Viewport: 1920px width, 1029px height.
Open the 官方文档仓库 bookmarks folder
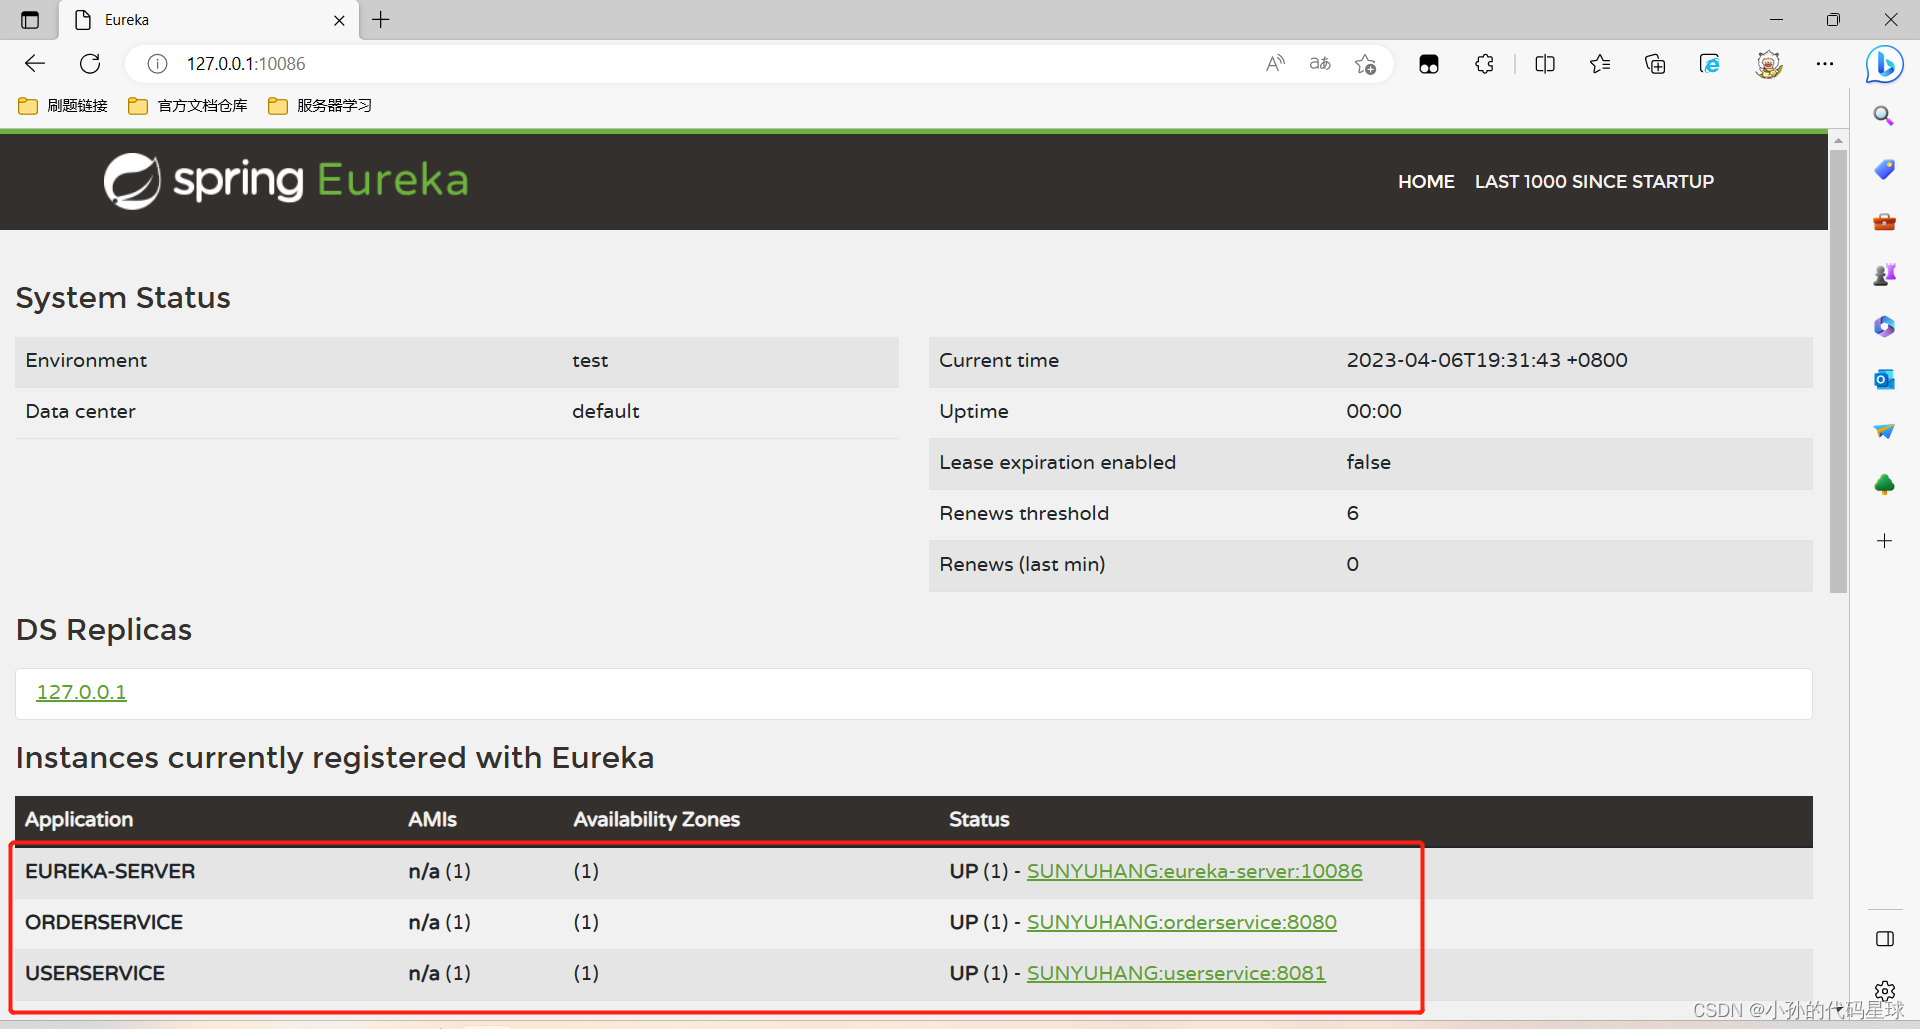pyautogui.click(x=188, y=106)
